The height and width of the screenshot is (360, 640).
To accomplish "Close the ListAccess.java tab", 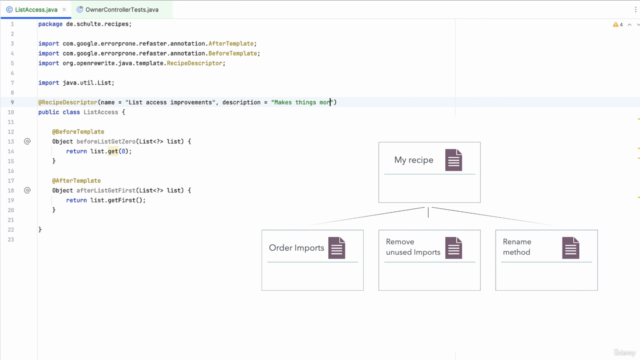I will [x=64, y=9].
